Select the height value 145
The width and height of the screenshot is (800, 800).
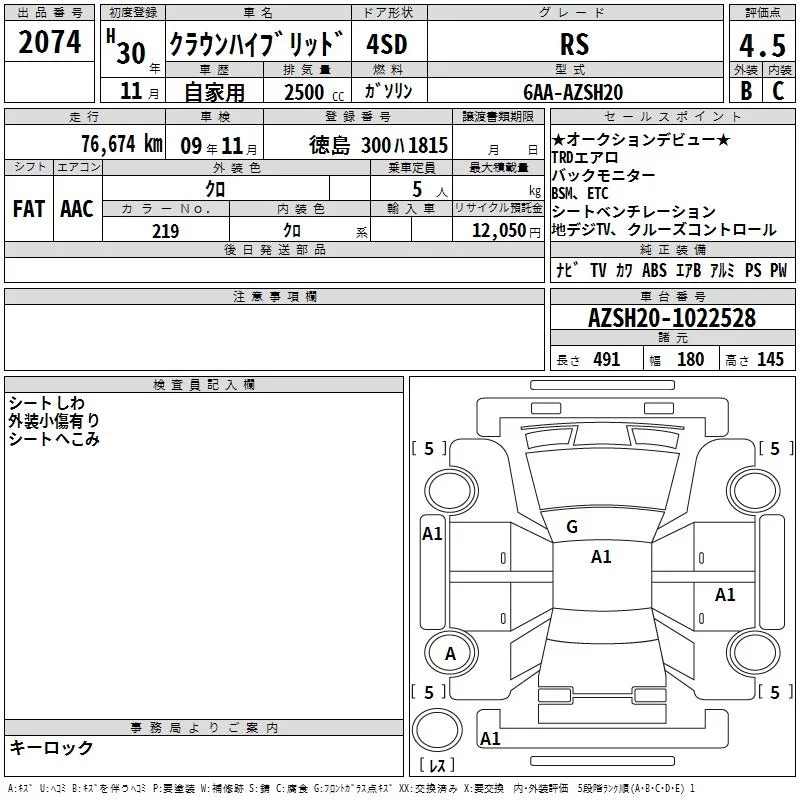770,359
